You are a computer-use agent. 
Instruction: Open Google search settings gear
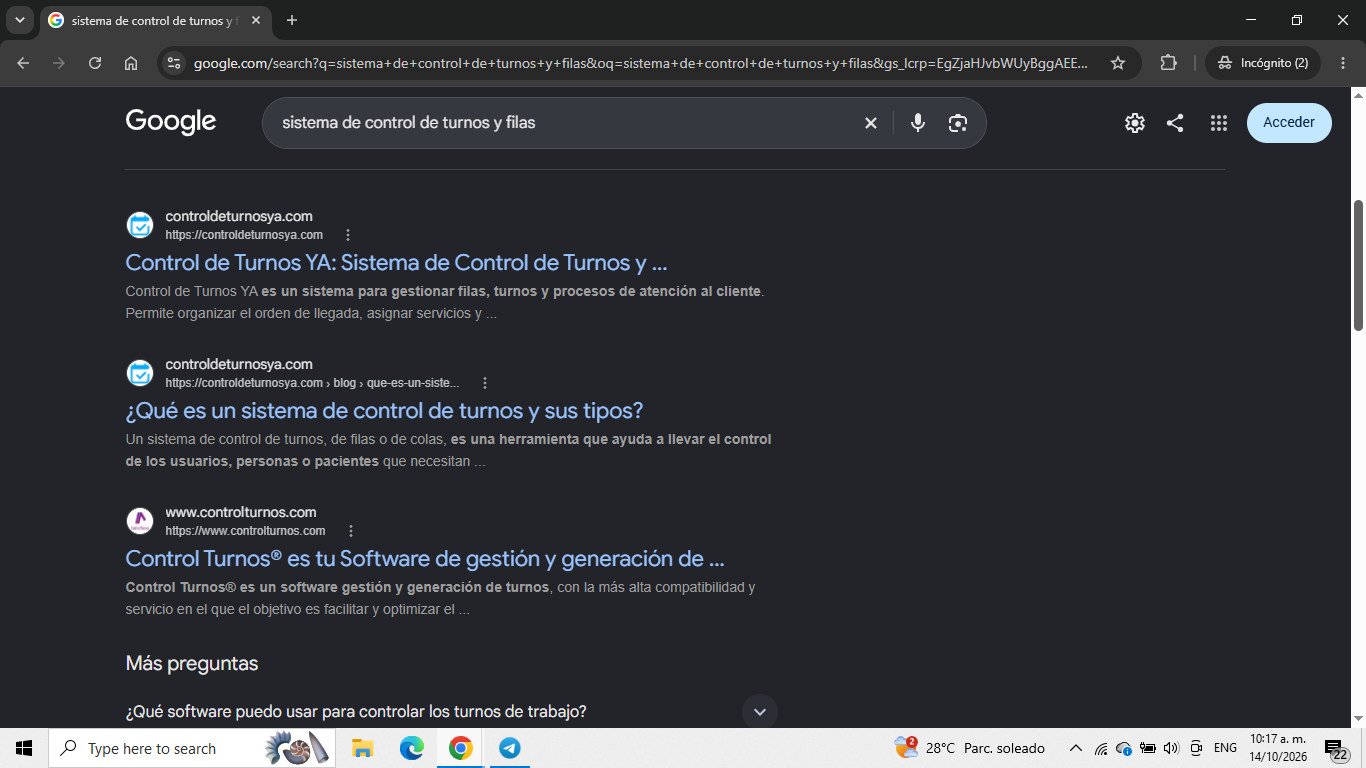[x=1134, y=123]
